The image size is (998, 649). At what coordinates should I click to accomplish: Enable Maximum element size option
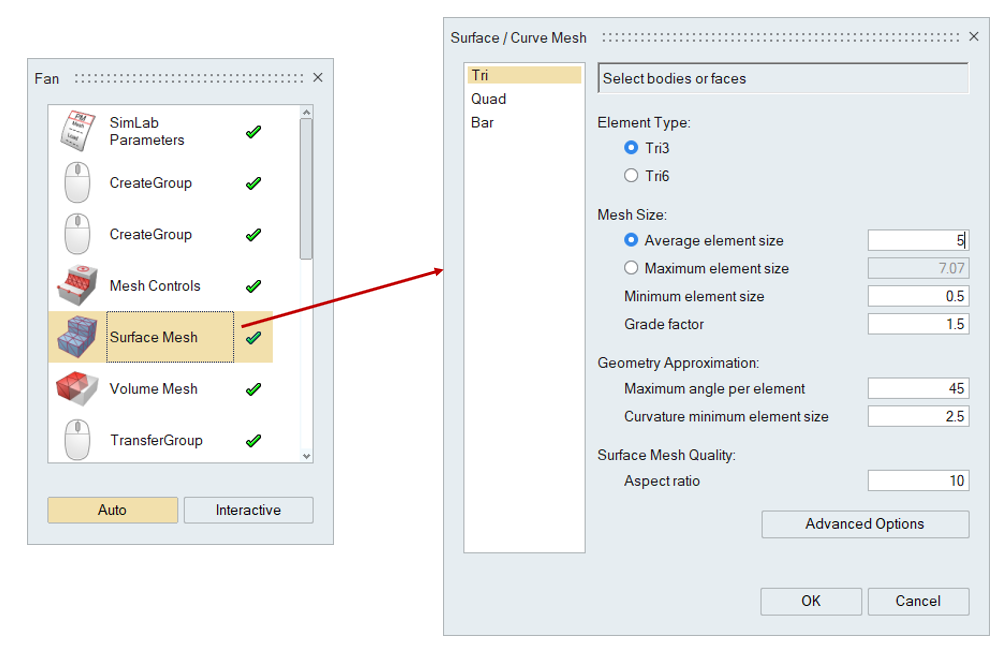(x=631, y=268)
